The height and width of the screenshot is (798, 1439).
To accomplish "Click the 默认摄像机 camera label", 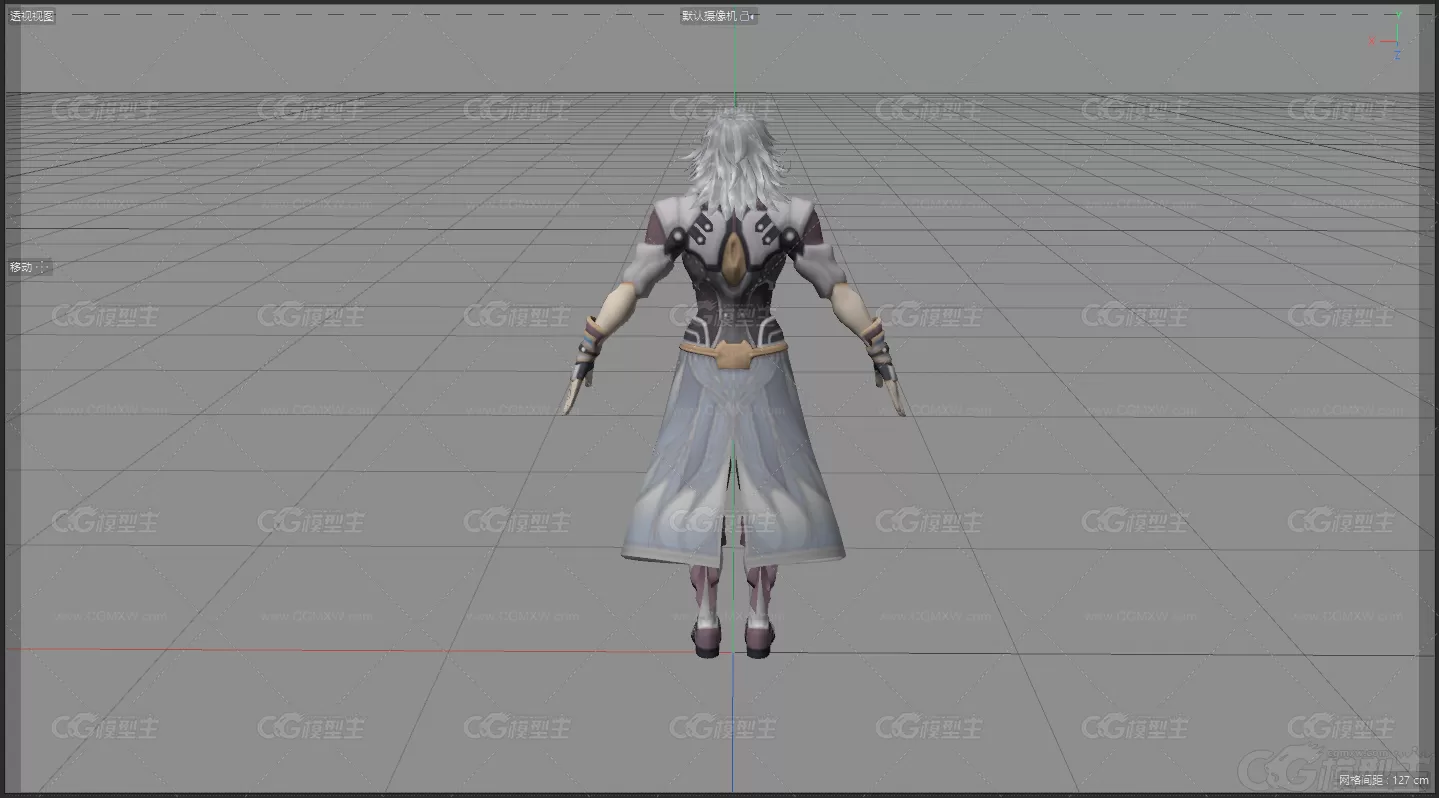I will point(709,16).
